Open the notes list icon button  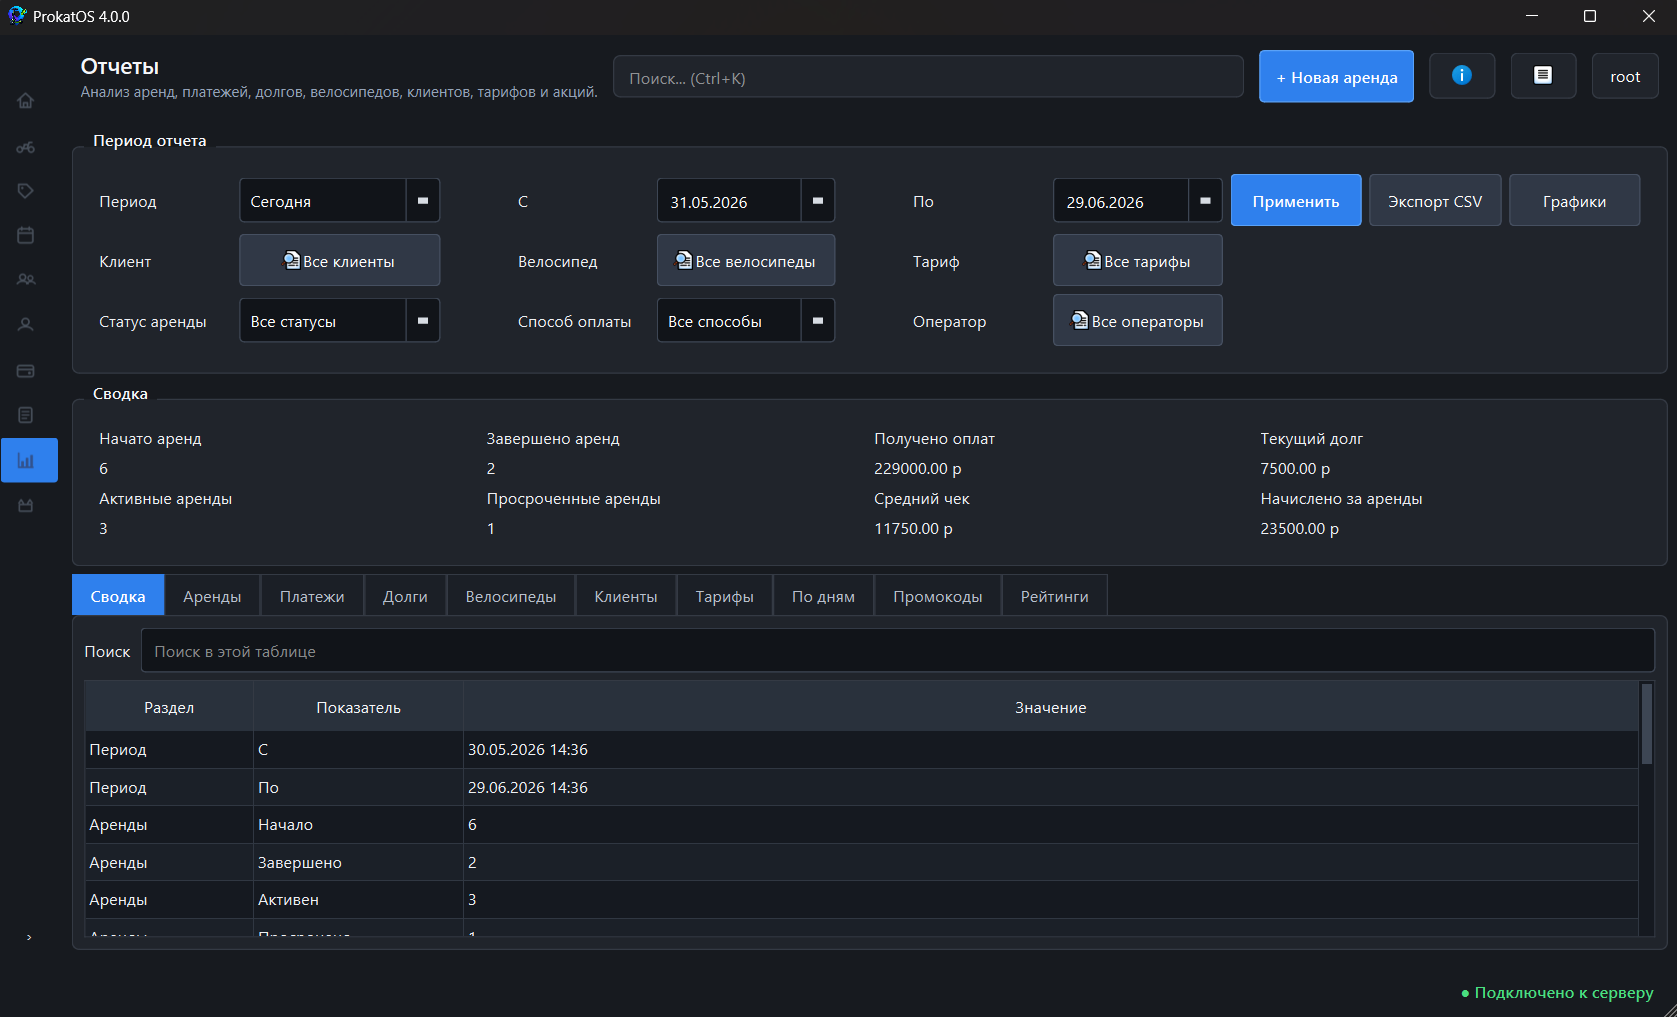[x=1543, y=76]
